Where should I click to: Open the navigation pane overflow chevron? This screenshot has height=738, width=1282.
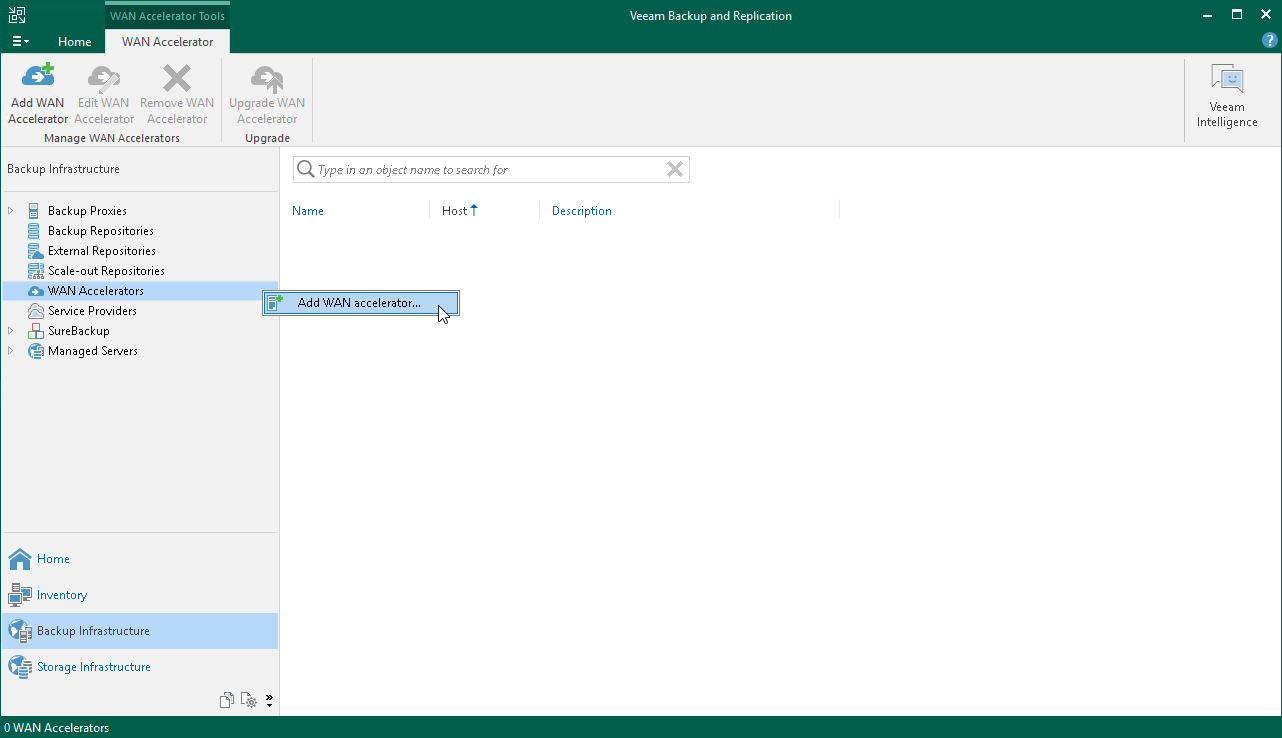tap(269, 700)
